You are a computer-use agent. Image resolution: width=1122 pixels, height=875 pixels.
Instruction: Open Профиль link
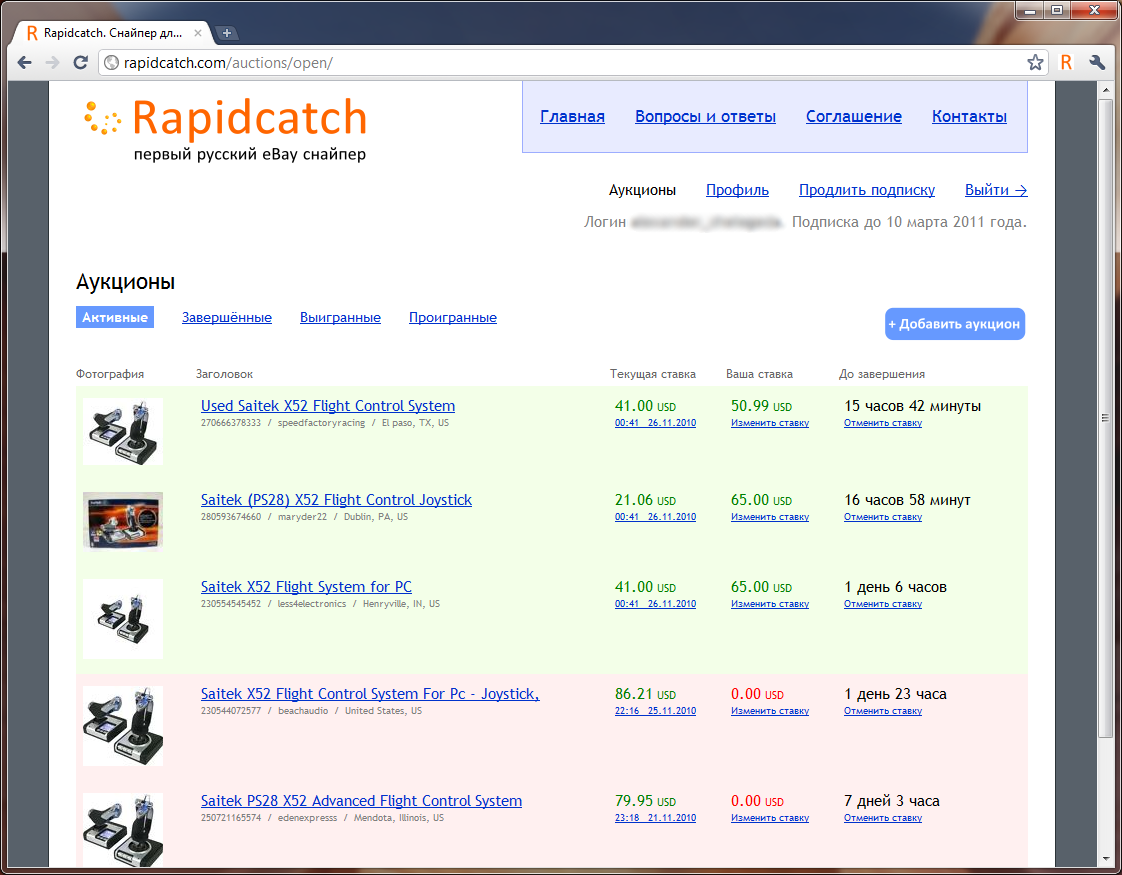(x=737, y=190)
